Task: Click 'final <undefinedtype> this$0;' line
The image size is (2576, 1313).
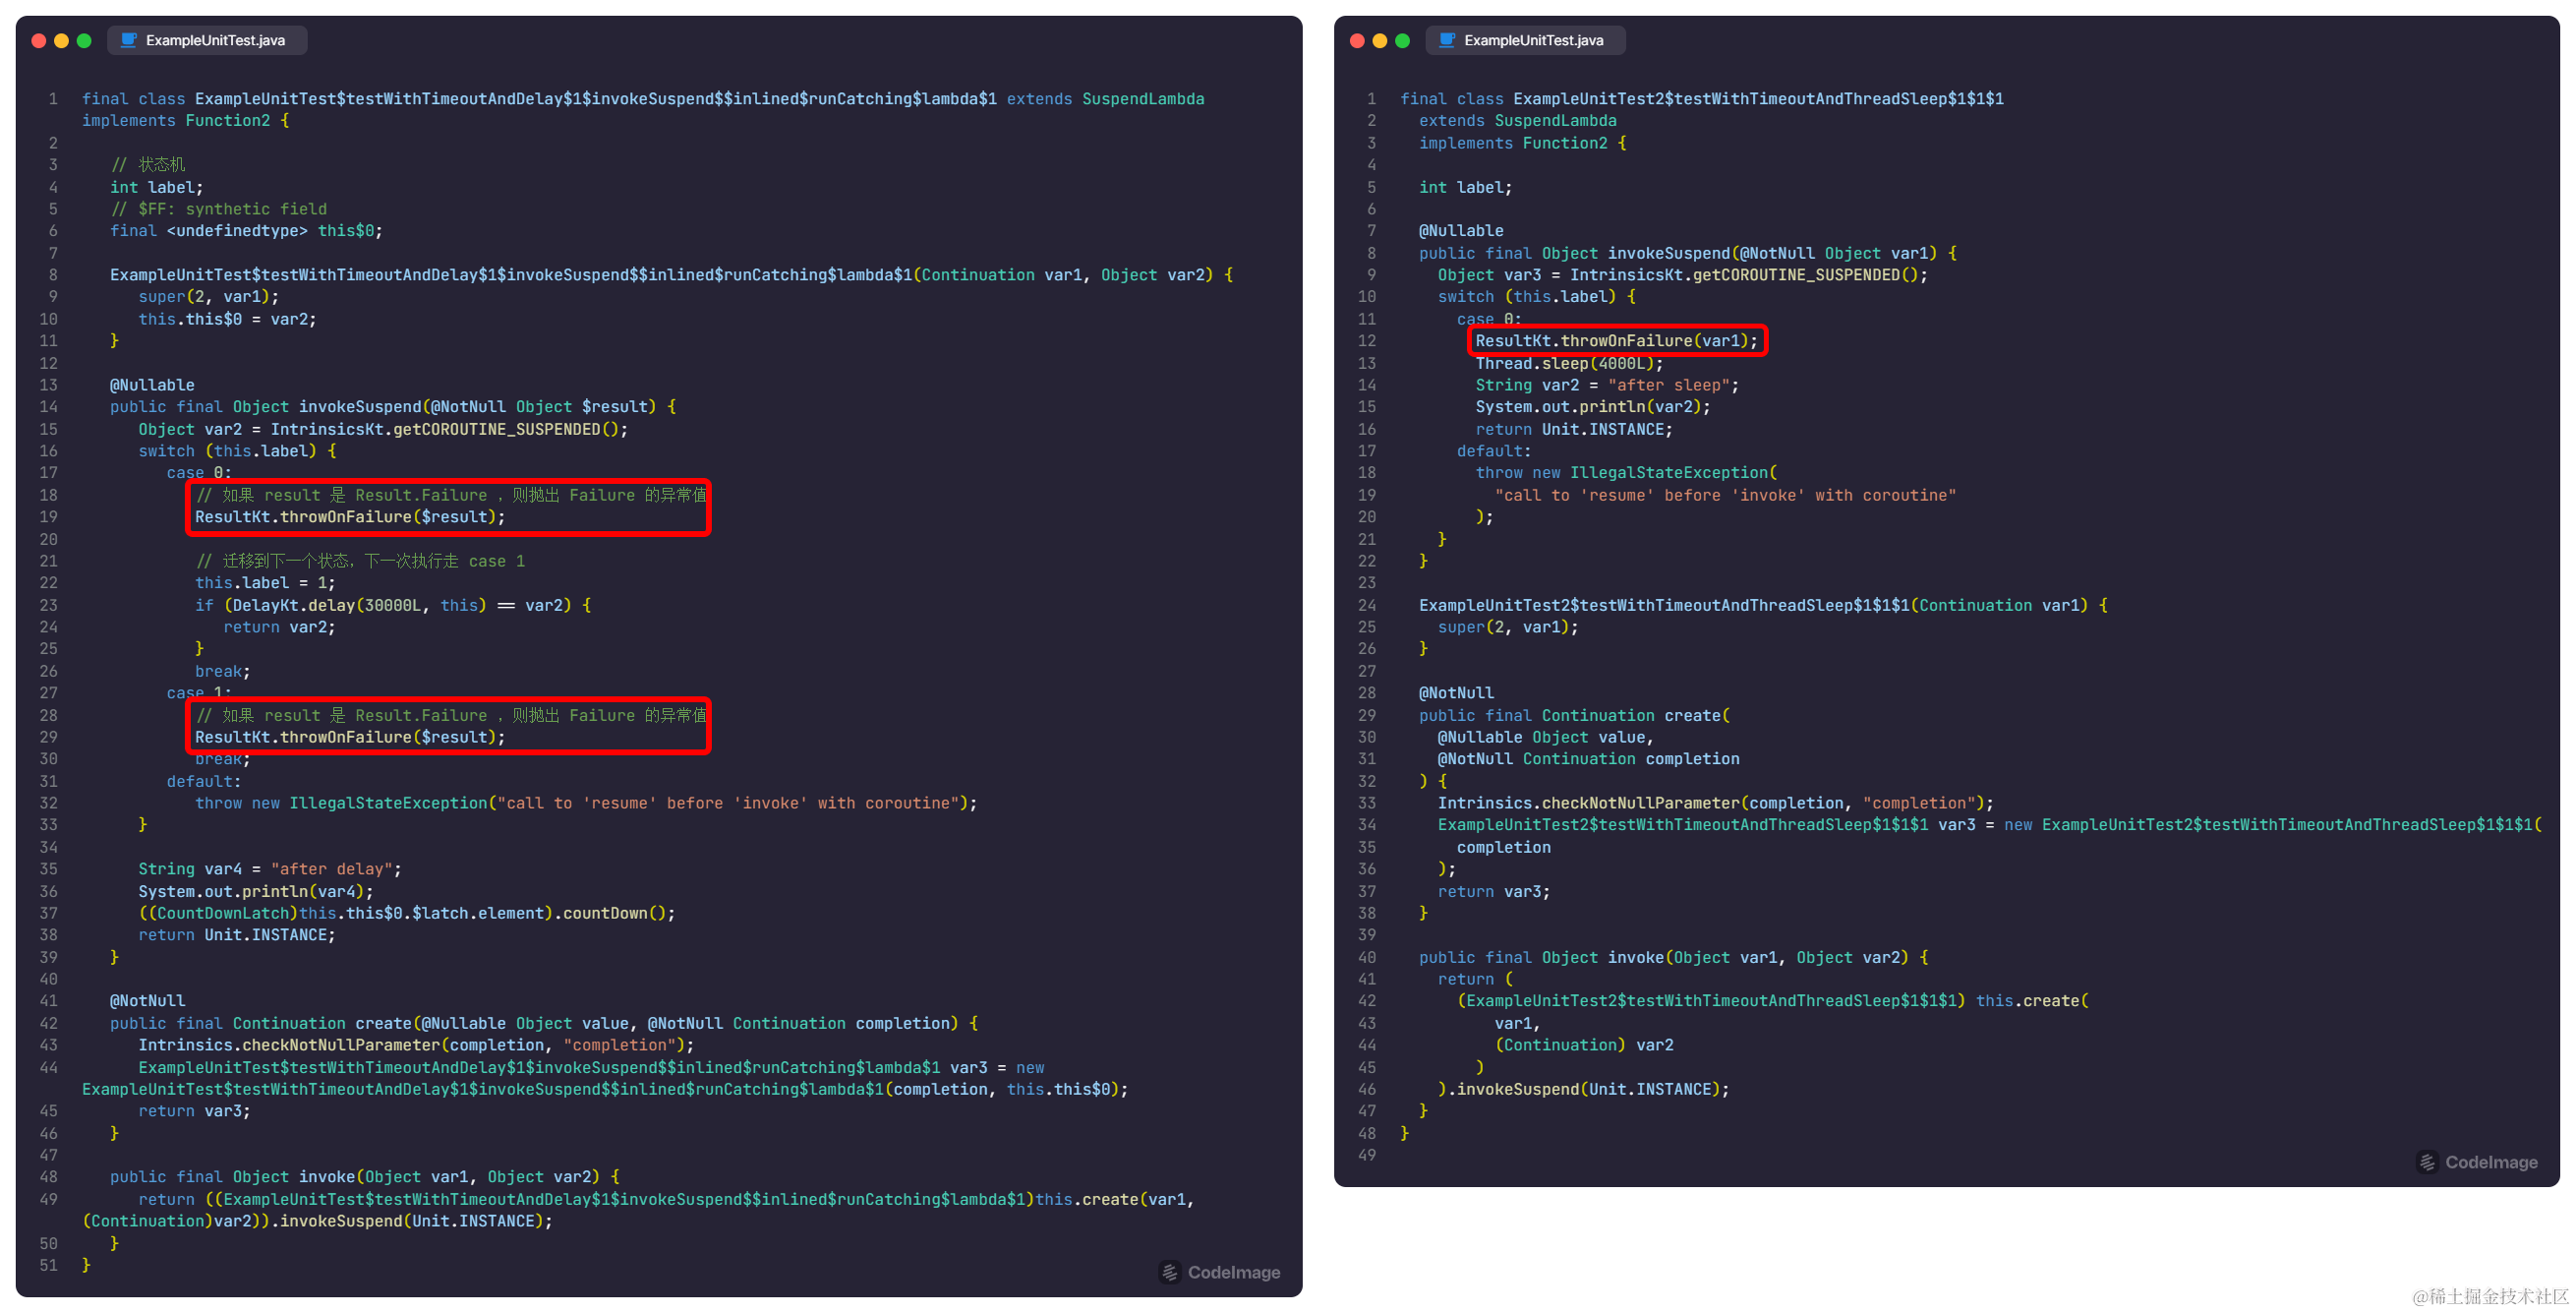Action: click(x=246, y=231)
